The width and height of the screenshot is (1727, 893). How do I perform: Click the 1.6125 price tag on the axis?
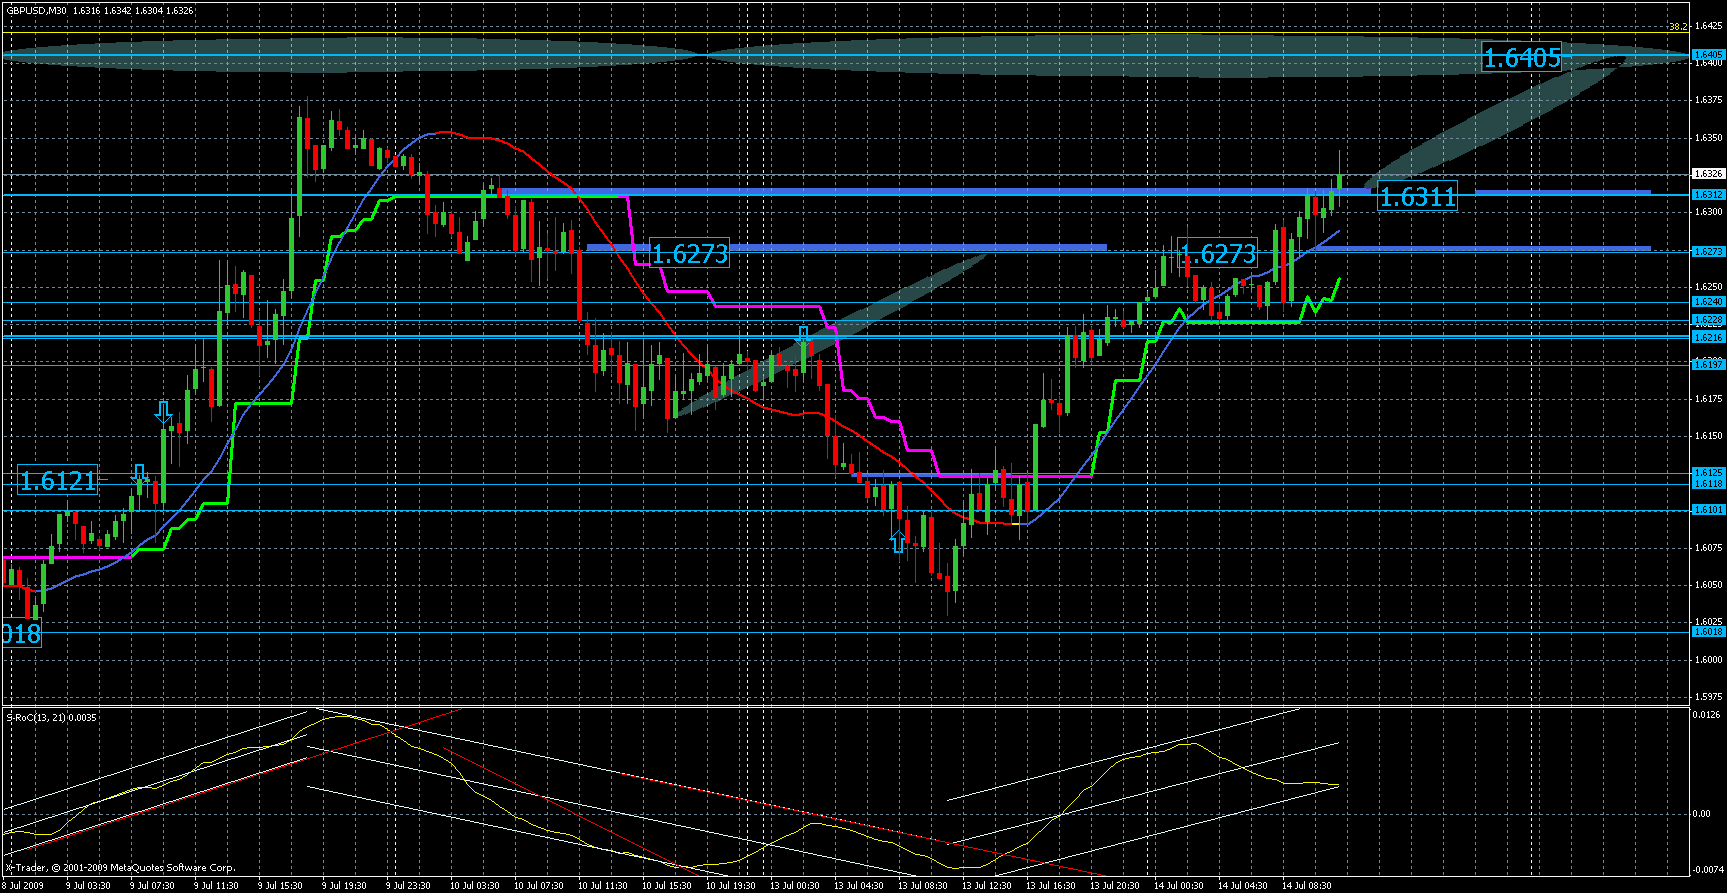tap(1707, 473)
